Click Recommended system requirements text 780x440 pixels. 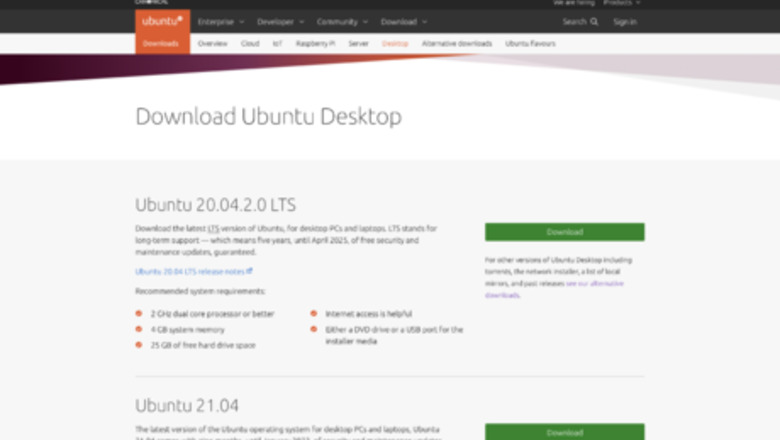pos(200,291)
